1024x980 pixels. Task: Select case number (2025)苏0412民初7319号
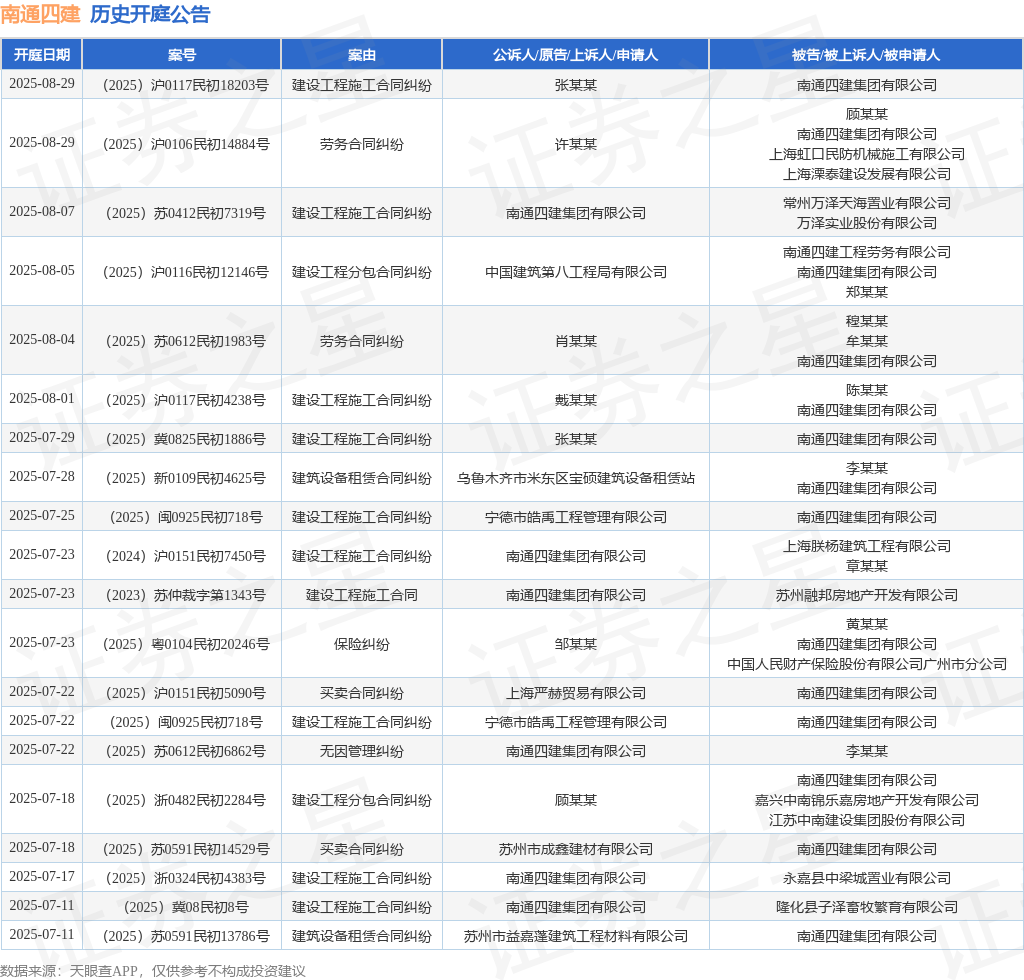(185, 213)
